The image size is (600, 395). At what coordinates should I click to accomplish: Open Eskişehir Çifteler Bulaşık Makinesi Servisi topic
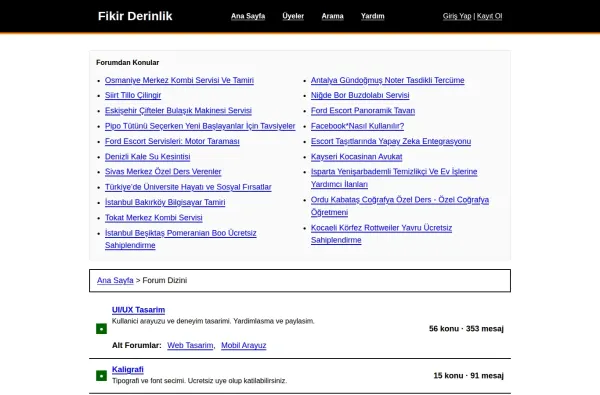[x=178, y=111]
